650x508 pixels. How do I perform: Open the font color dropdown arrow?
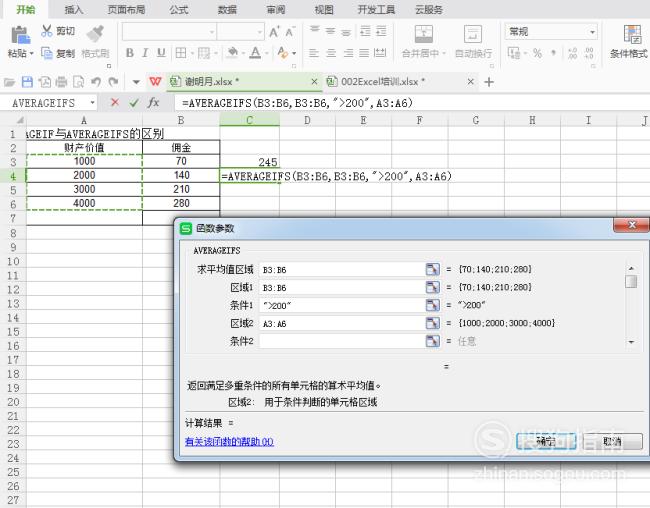(267, 53)
